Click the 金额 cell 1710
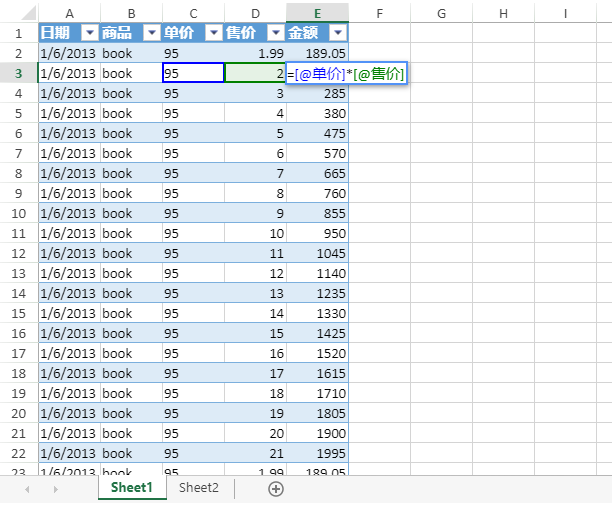The width and height of the screenshot is (612, 531). tap(318, 393)
